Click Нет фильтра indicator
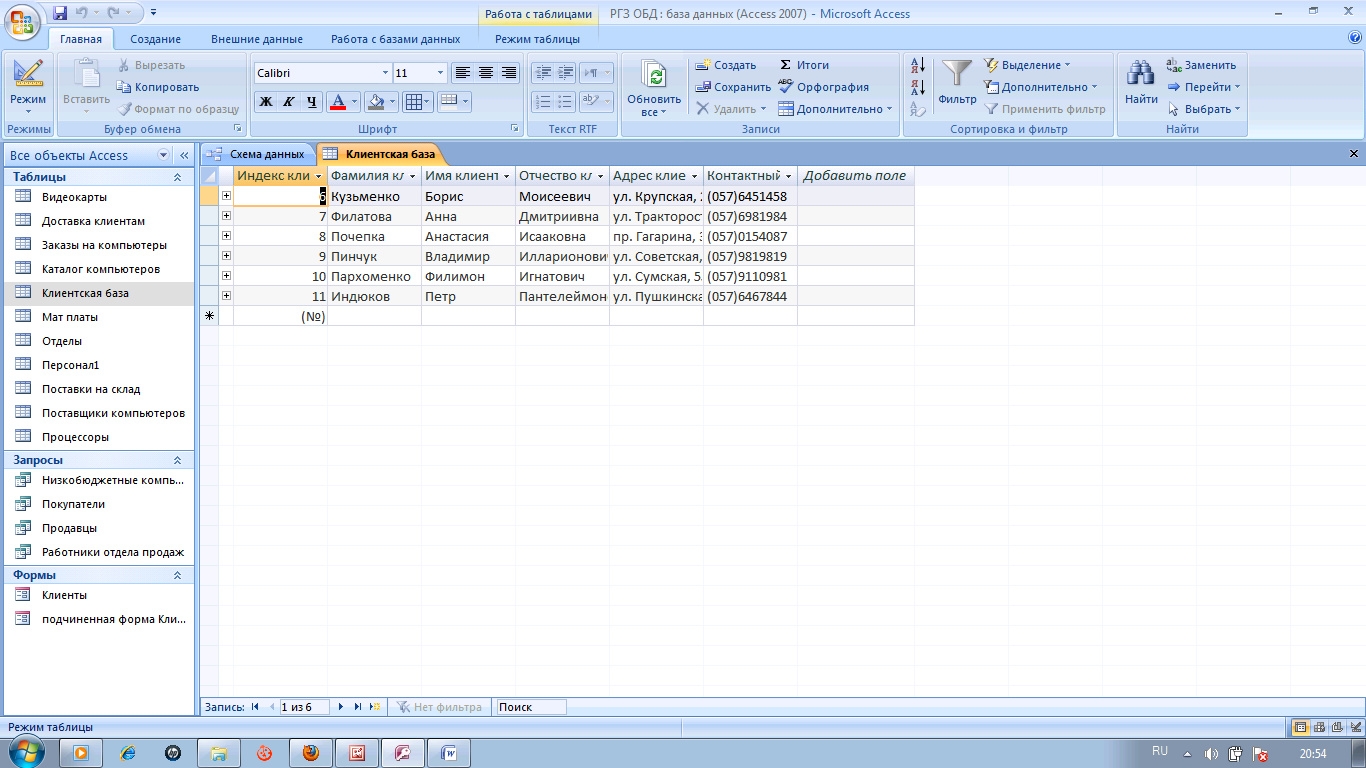 coord(439,707)
